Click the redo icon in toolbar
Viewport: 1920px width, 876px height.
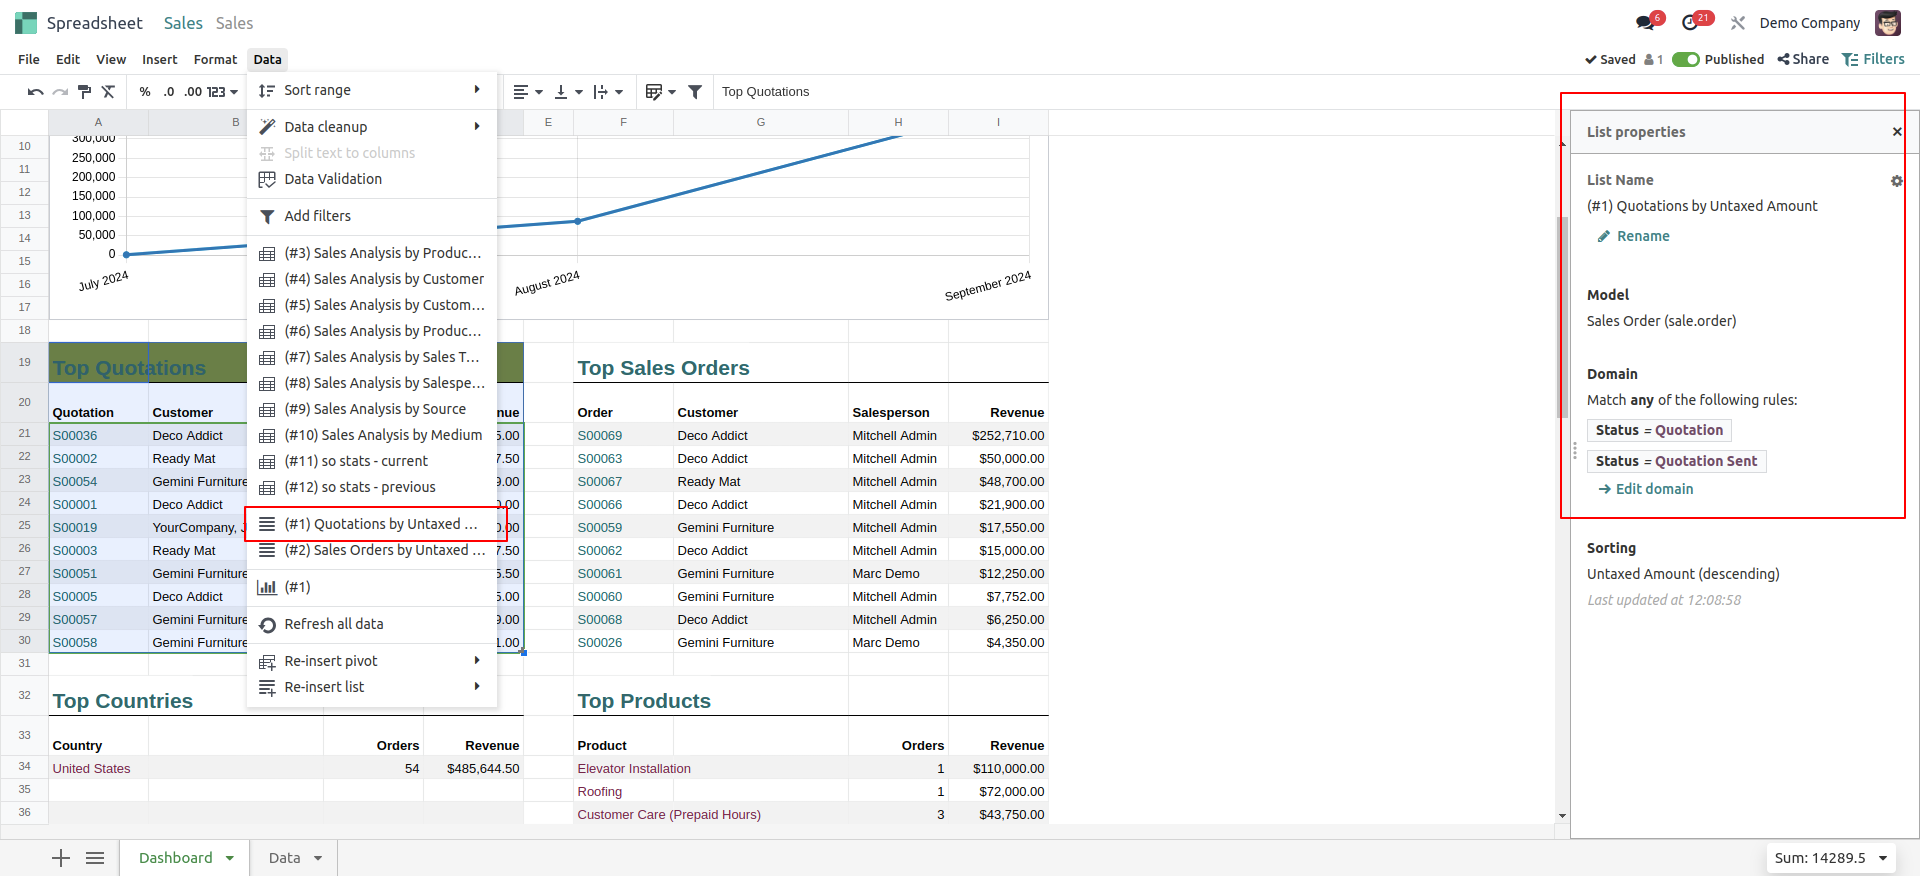[x=60, y=92]
